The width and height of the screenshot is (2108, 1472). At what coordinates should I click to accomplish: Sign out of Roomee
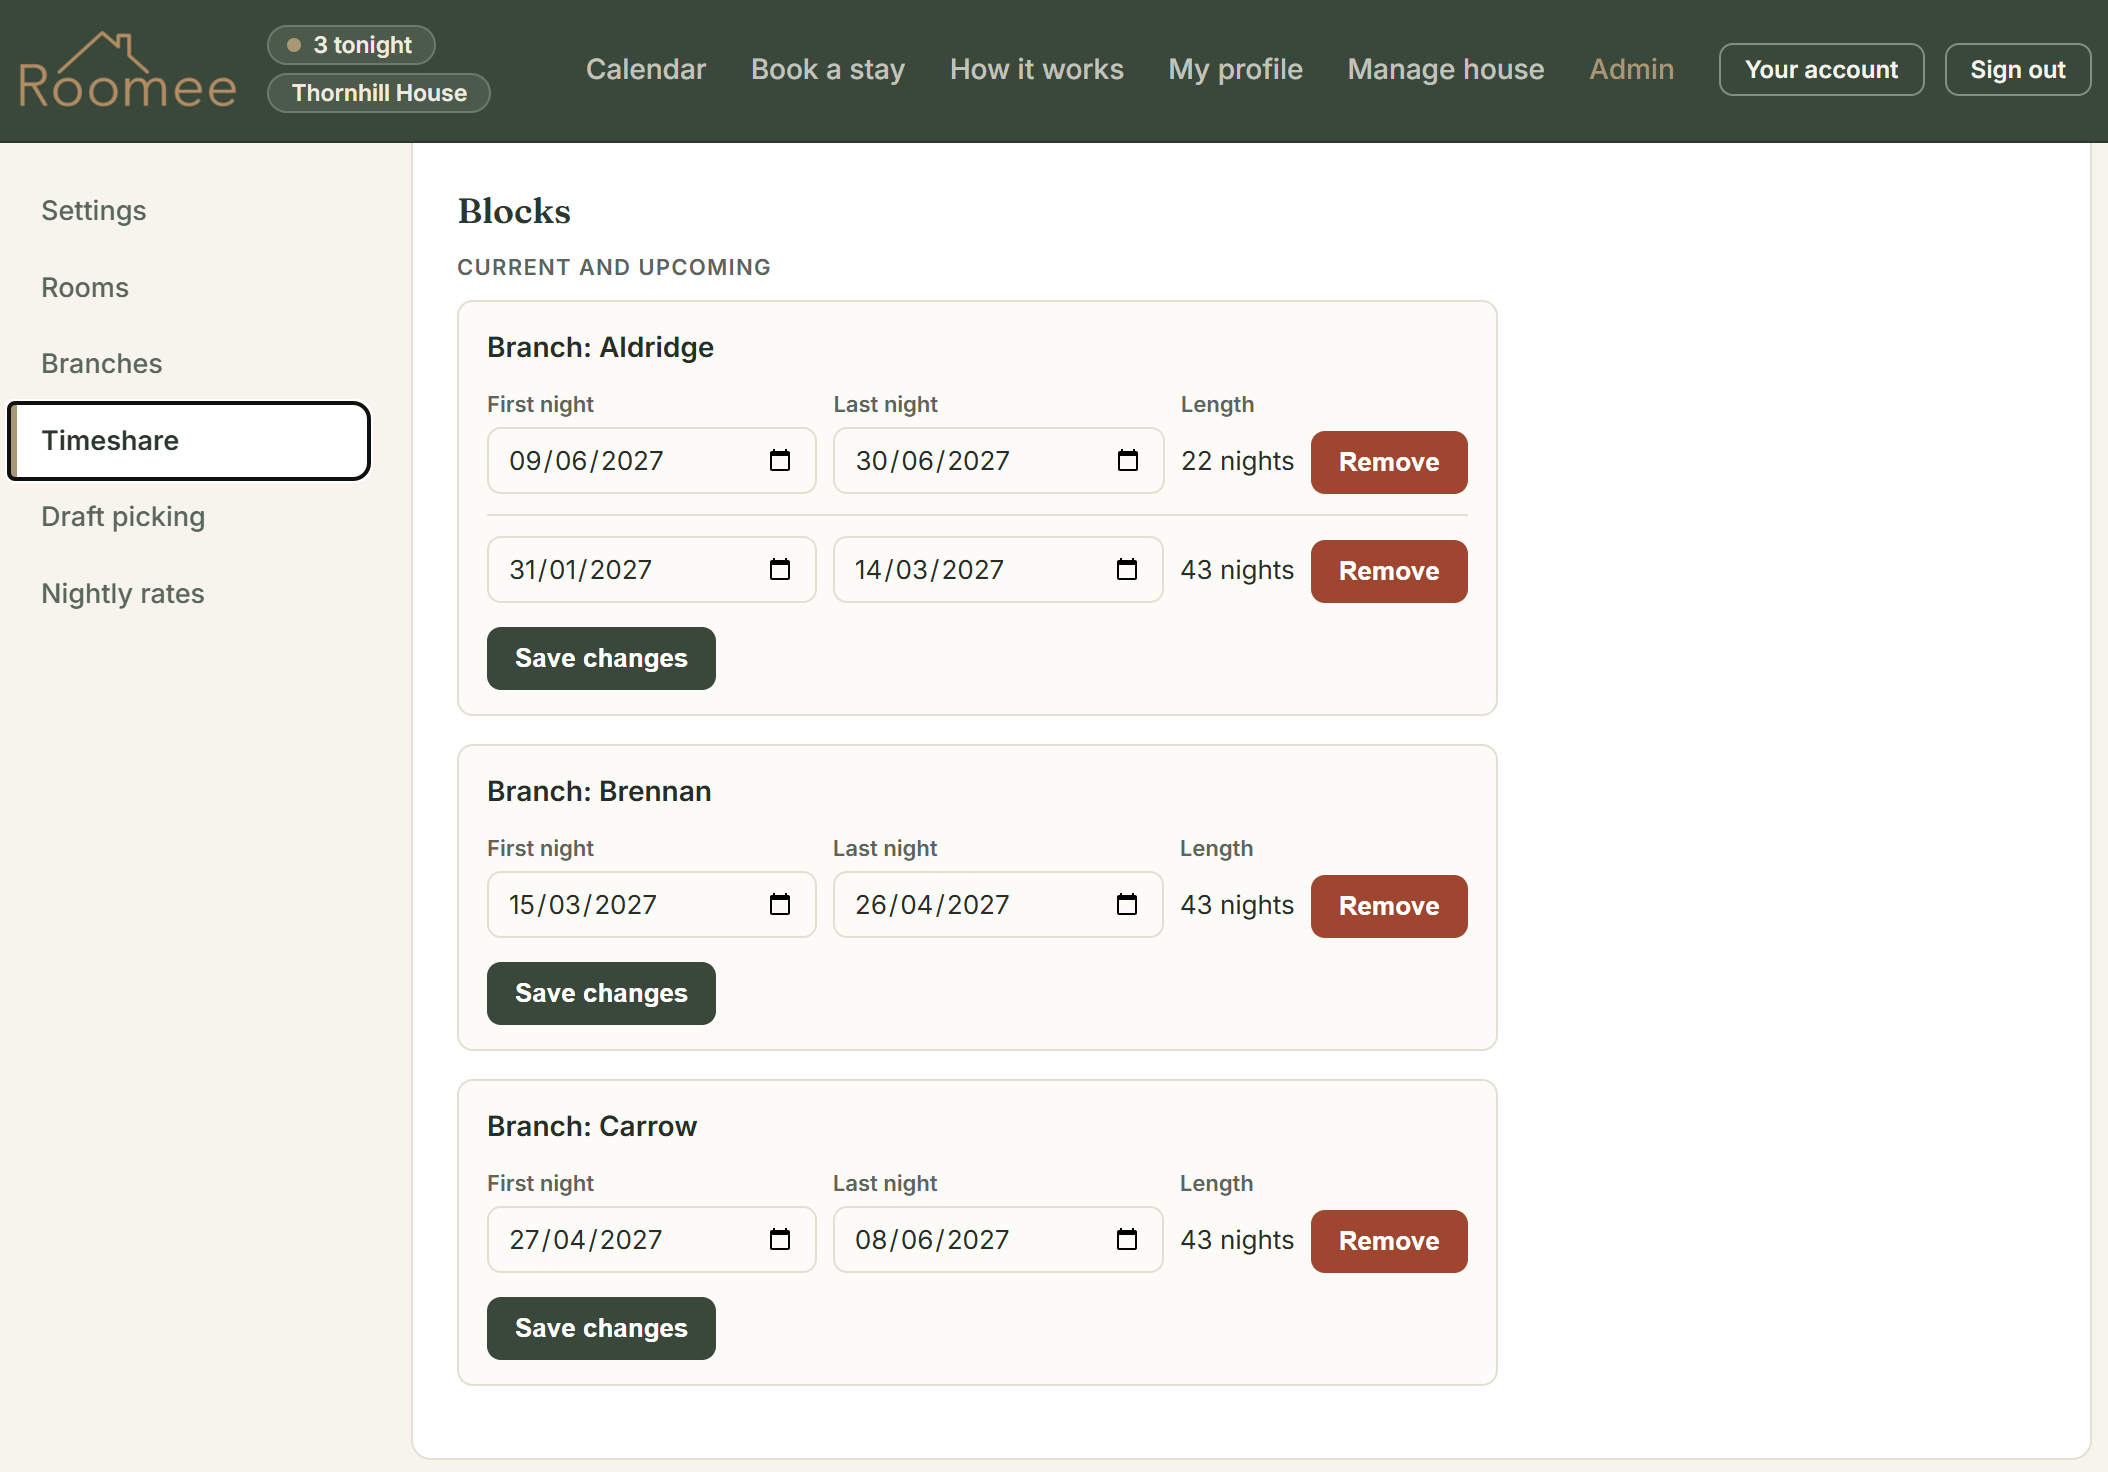click(2017, 69)
